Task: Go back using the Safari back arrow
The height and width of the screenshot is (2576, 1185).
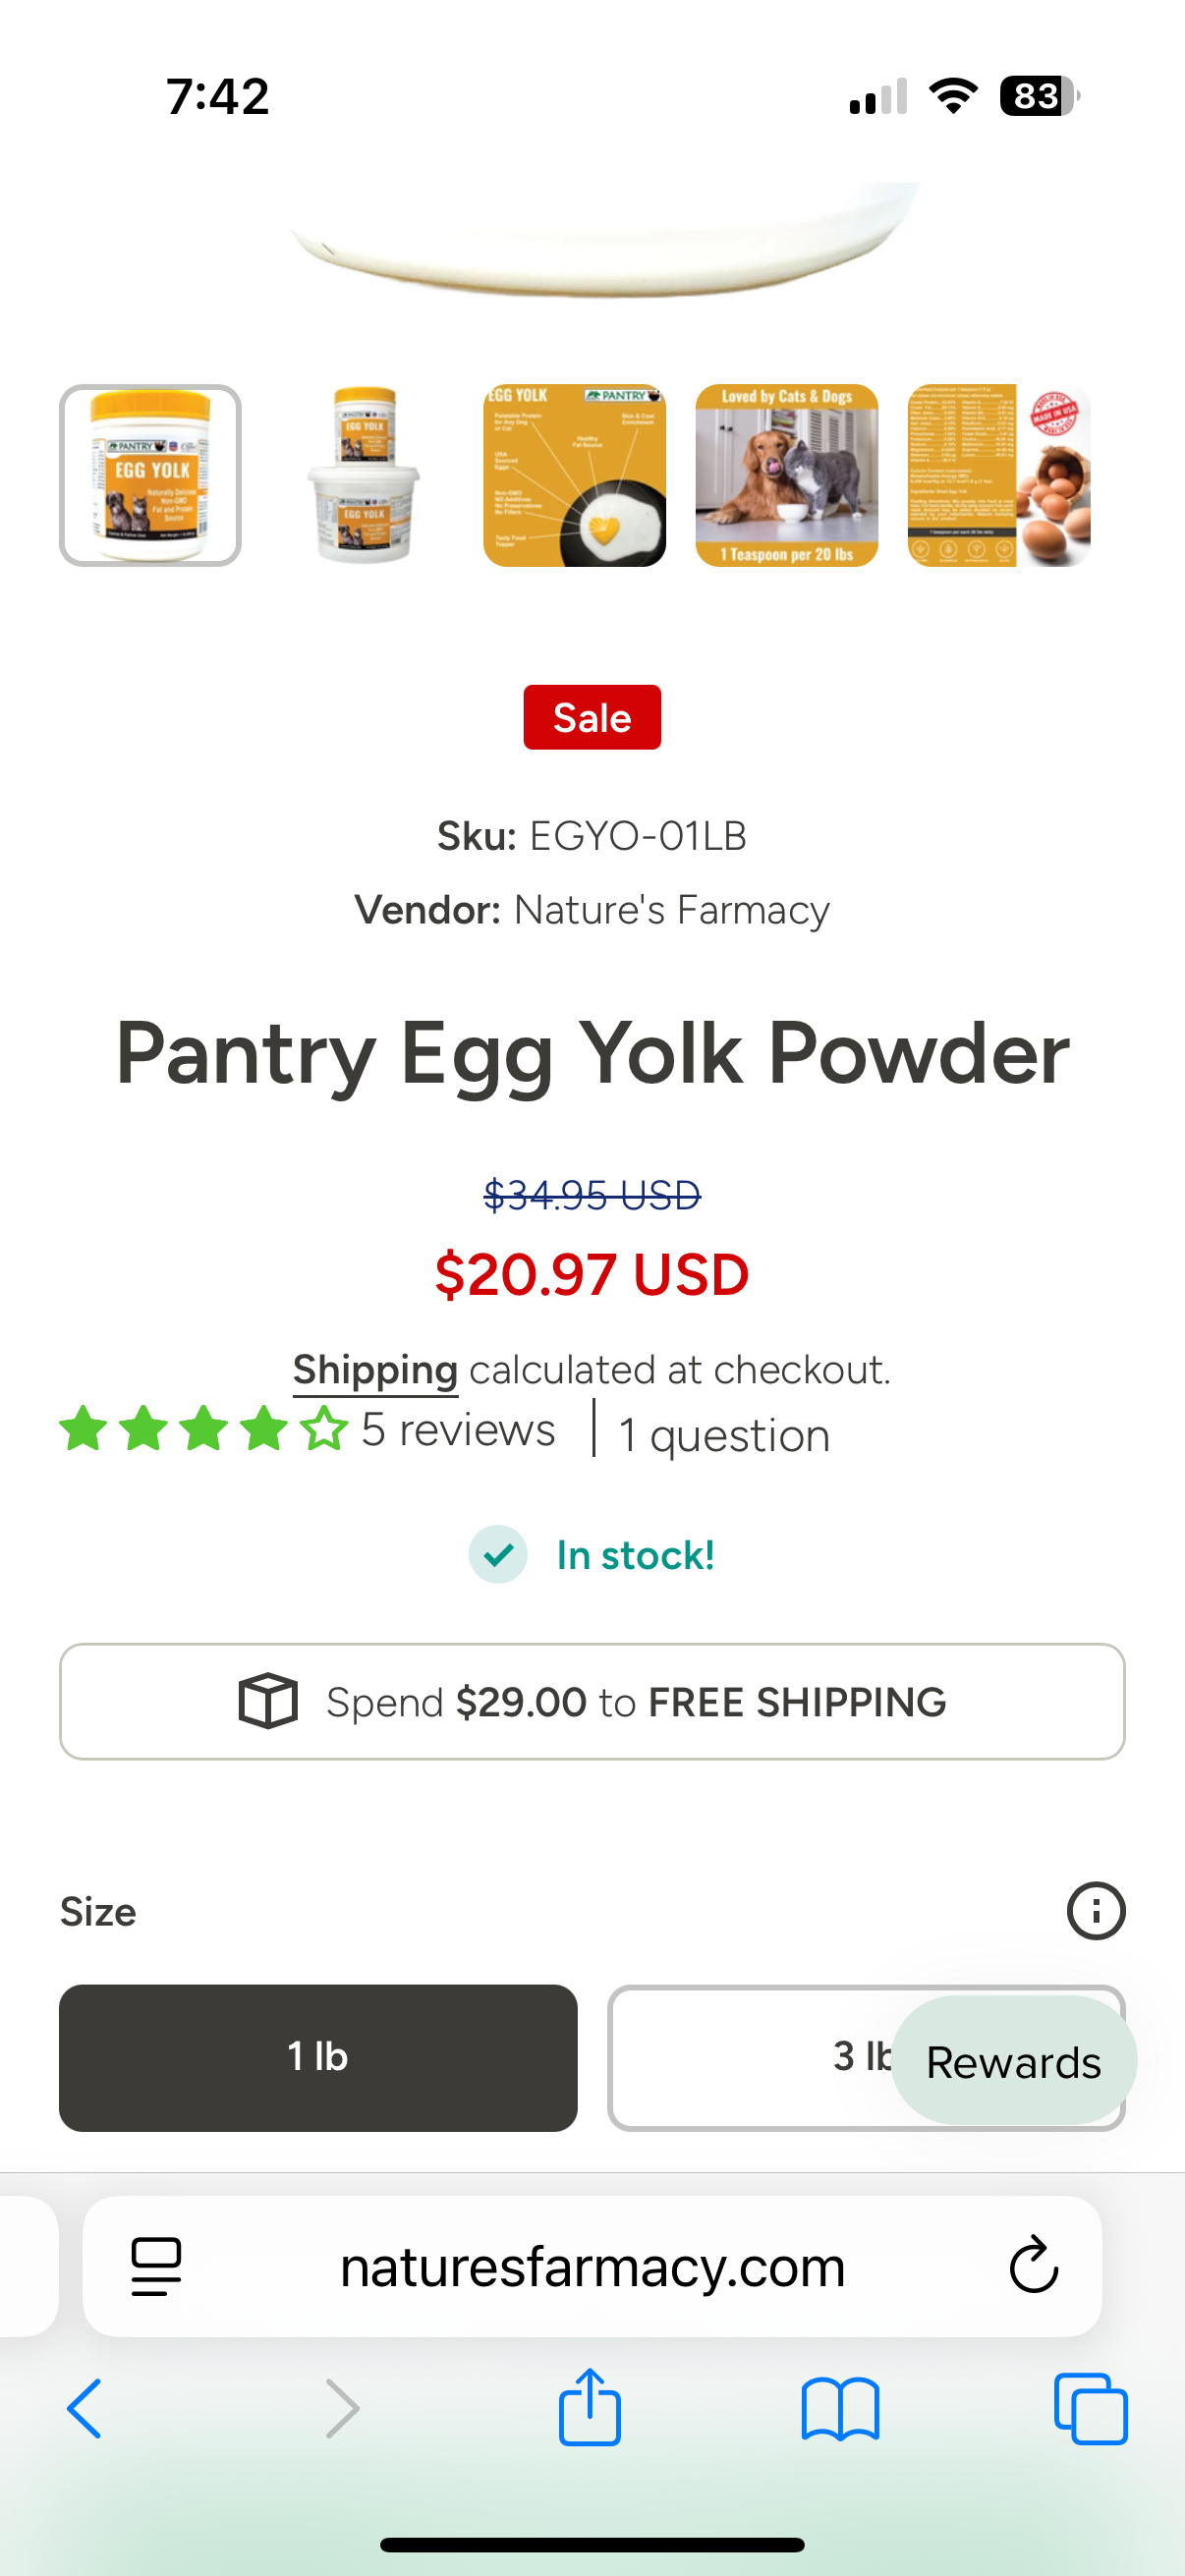Action: click(x=85, y=2408)
